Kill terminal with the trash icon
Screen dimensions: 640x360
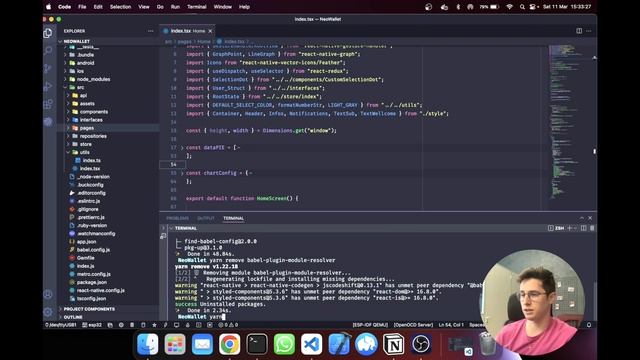click(x=592, y=228)
